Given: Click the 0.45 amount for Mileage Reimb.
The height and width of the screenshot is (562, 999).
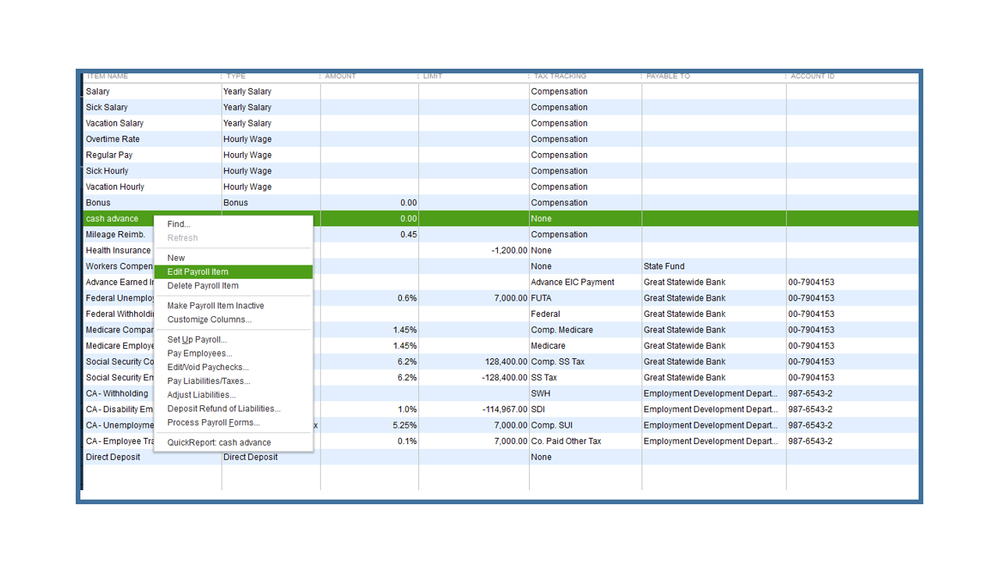Looking at the screenshot, I should pos(408,235).
